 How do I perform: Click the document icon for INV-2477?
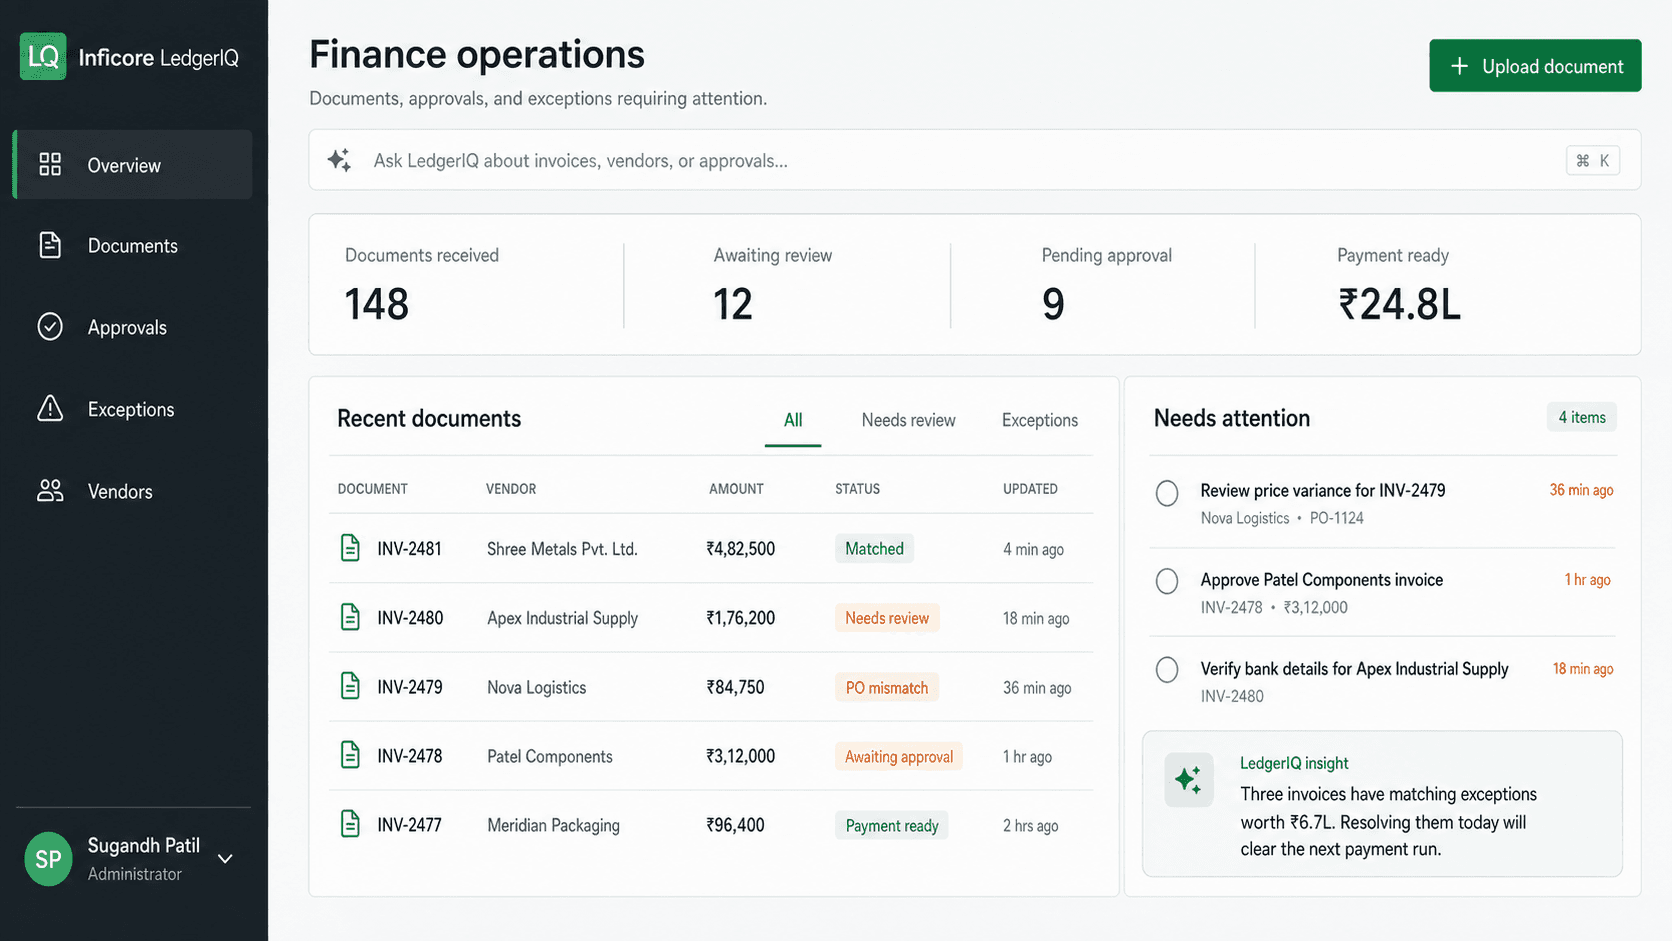tap(350, 824)
